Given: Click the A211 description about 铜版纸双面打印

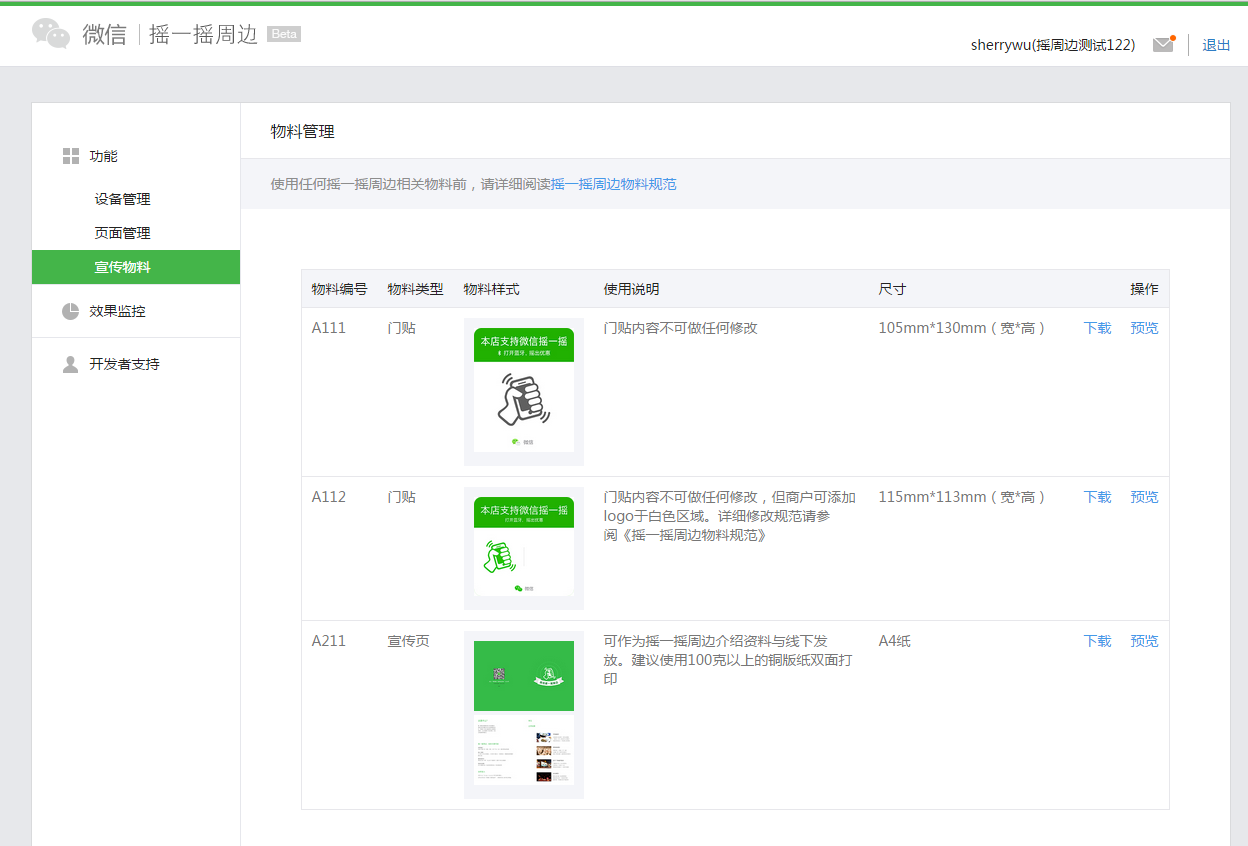Looking at the screenshot, I should click(728, 660).
